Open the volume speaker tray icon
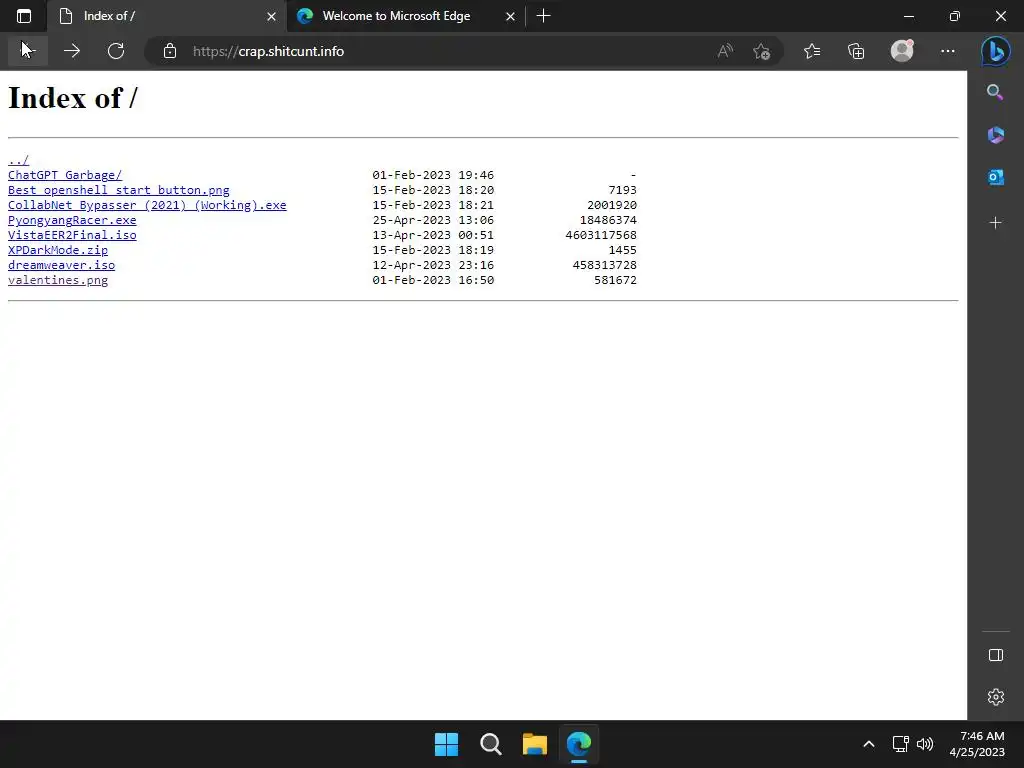 [x=925, y=744]
